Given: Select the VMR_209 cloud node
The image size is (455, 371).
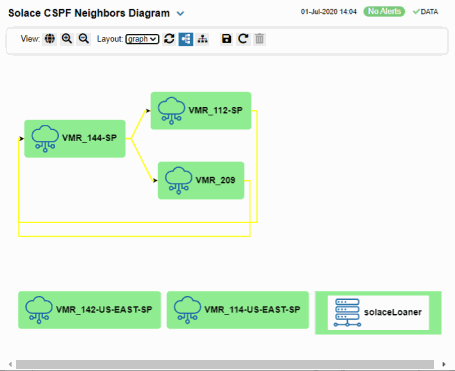Looking at the screenshot, I should pos(201,181).
